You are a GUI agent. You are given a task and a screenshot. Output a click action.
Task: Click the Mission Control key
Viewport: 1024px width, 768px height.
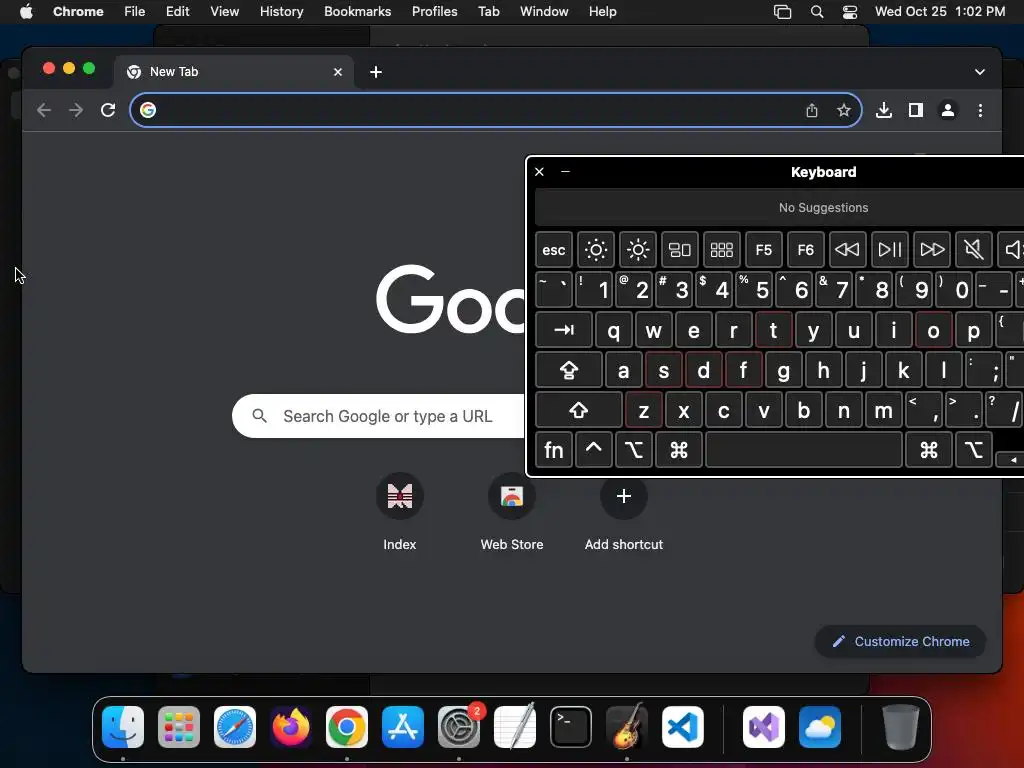pos(680,249)
